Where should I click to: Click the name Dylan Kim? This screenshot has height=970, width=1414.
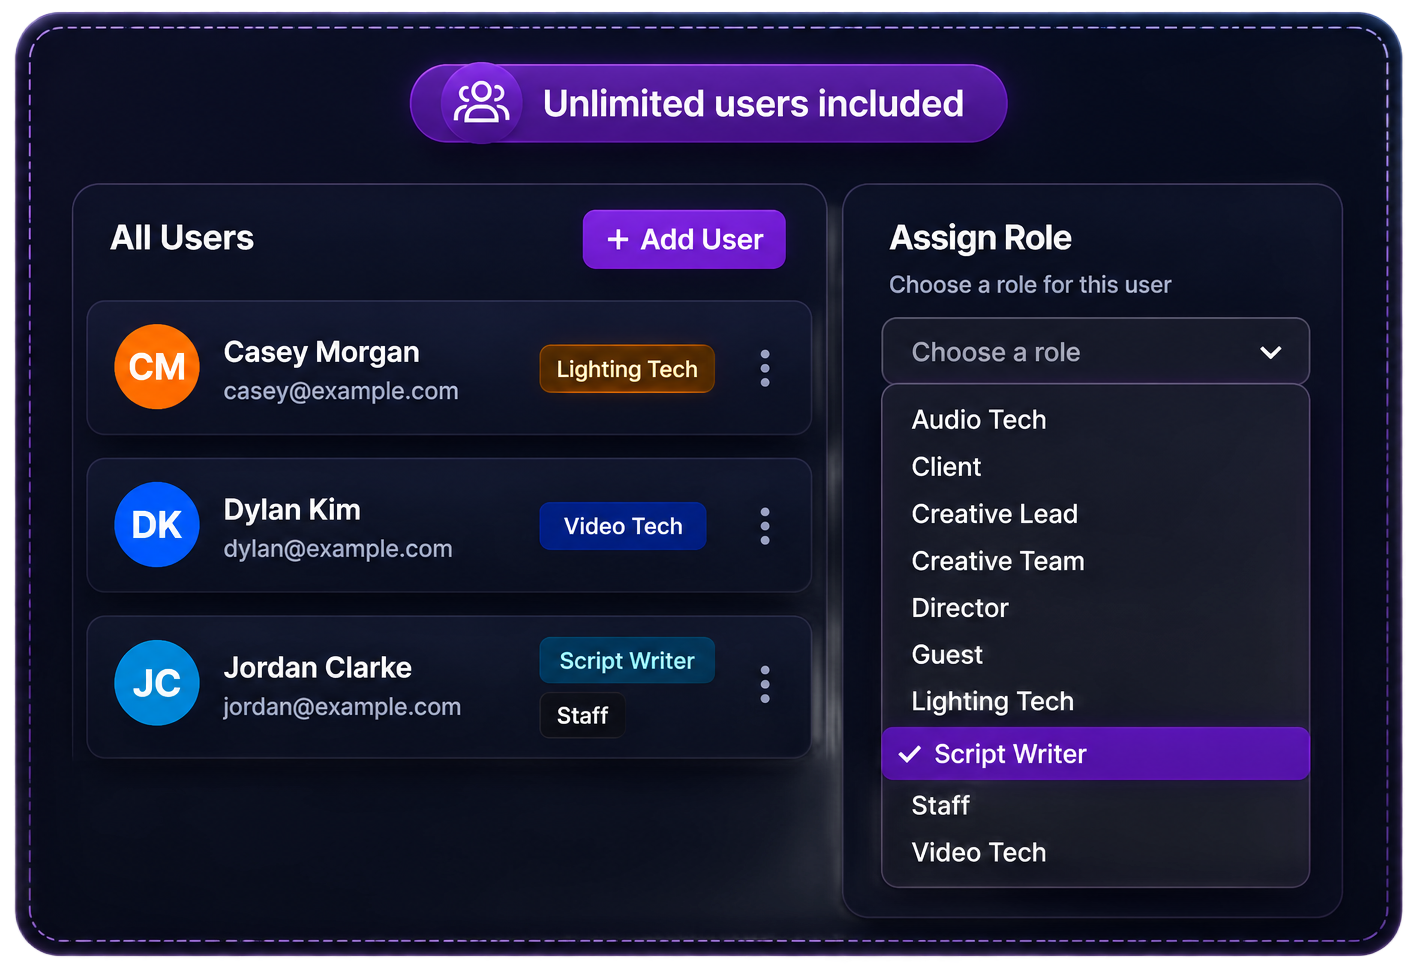click(x=292, y=510)
